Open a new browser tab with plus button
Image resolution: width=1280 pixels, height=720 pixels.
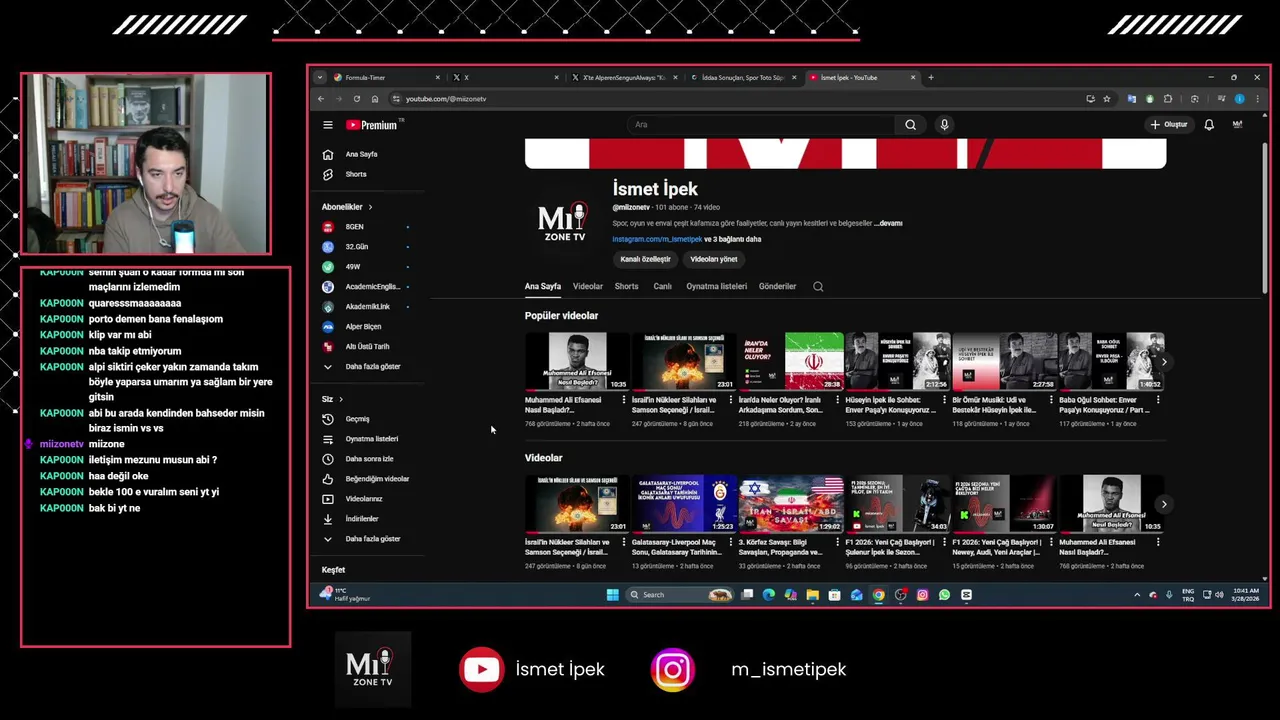[931, 77]
